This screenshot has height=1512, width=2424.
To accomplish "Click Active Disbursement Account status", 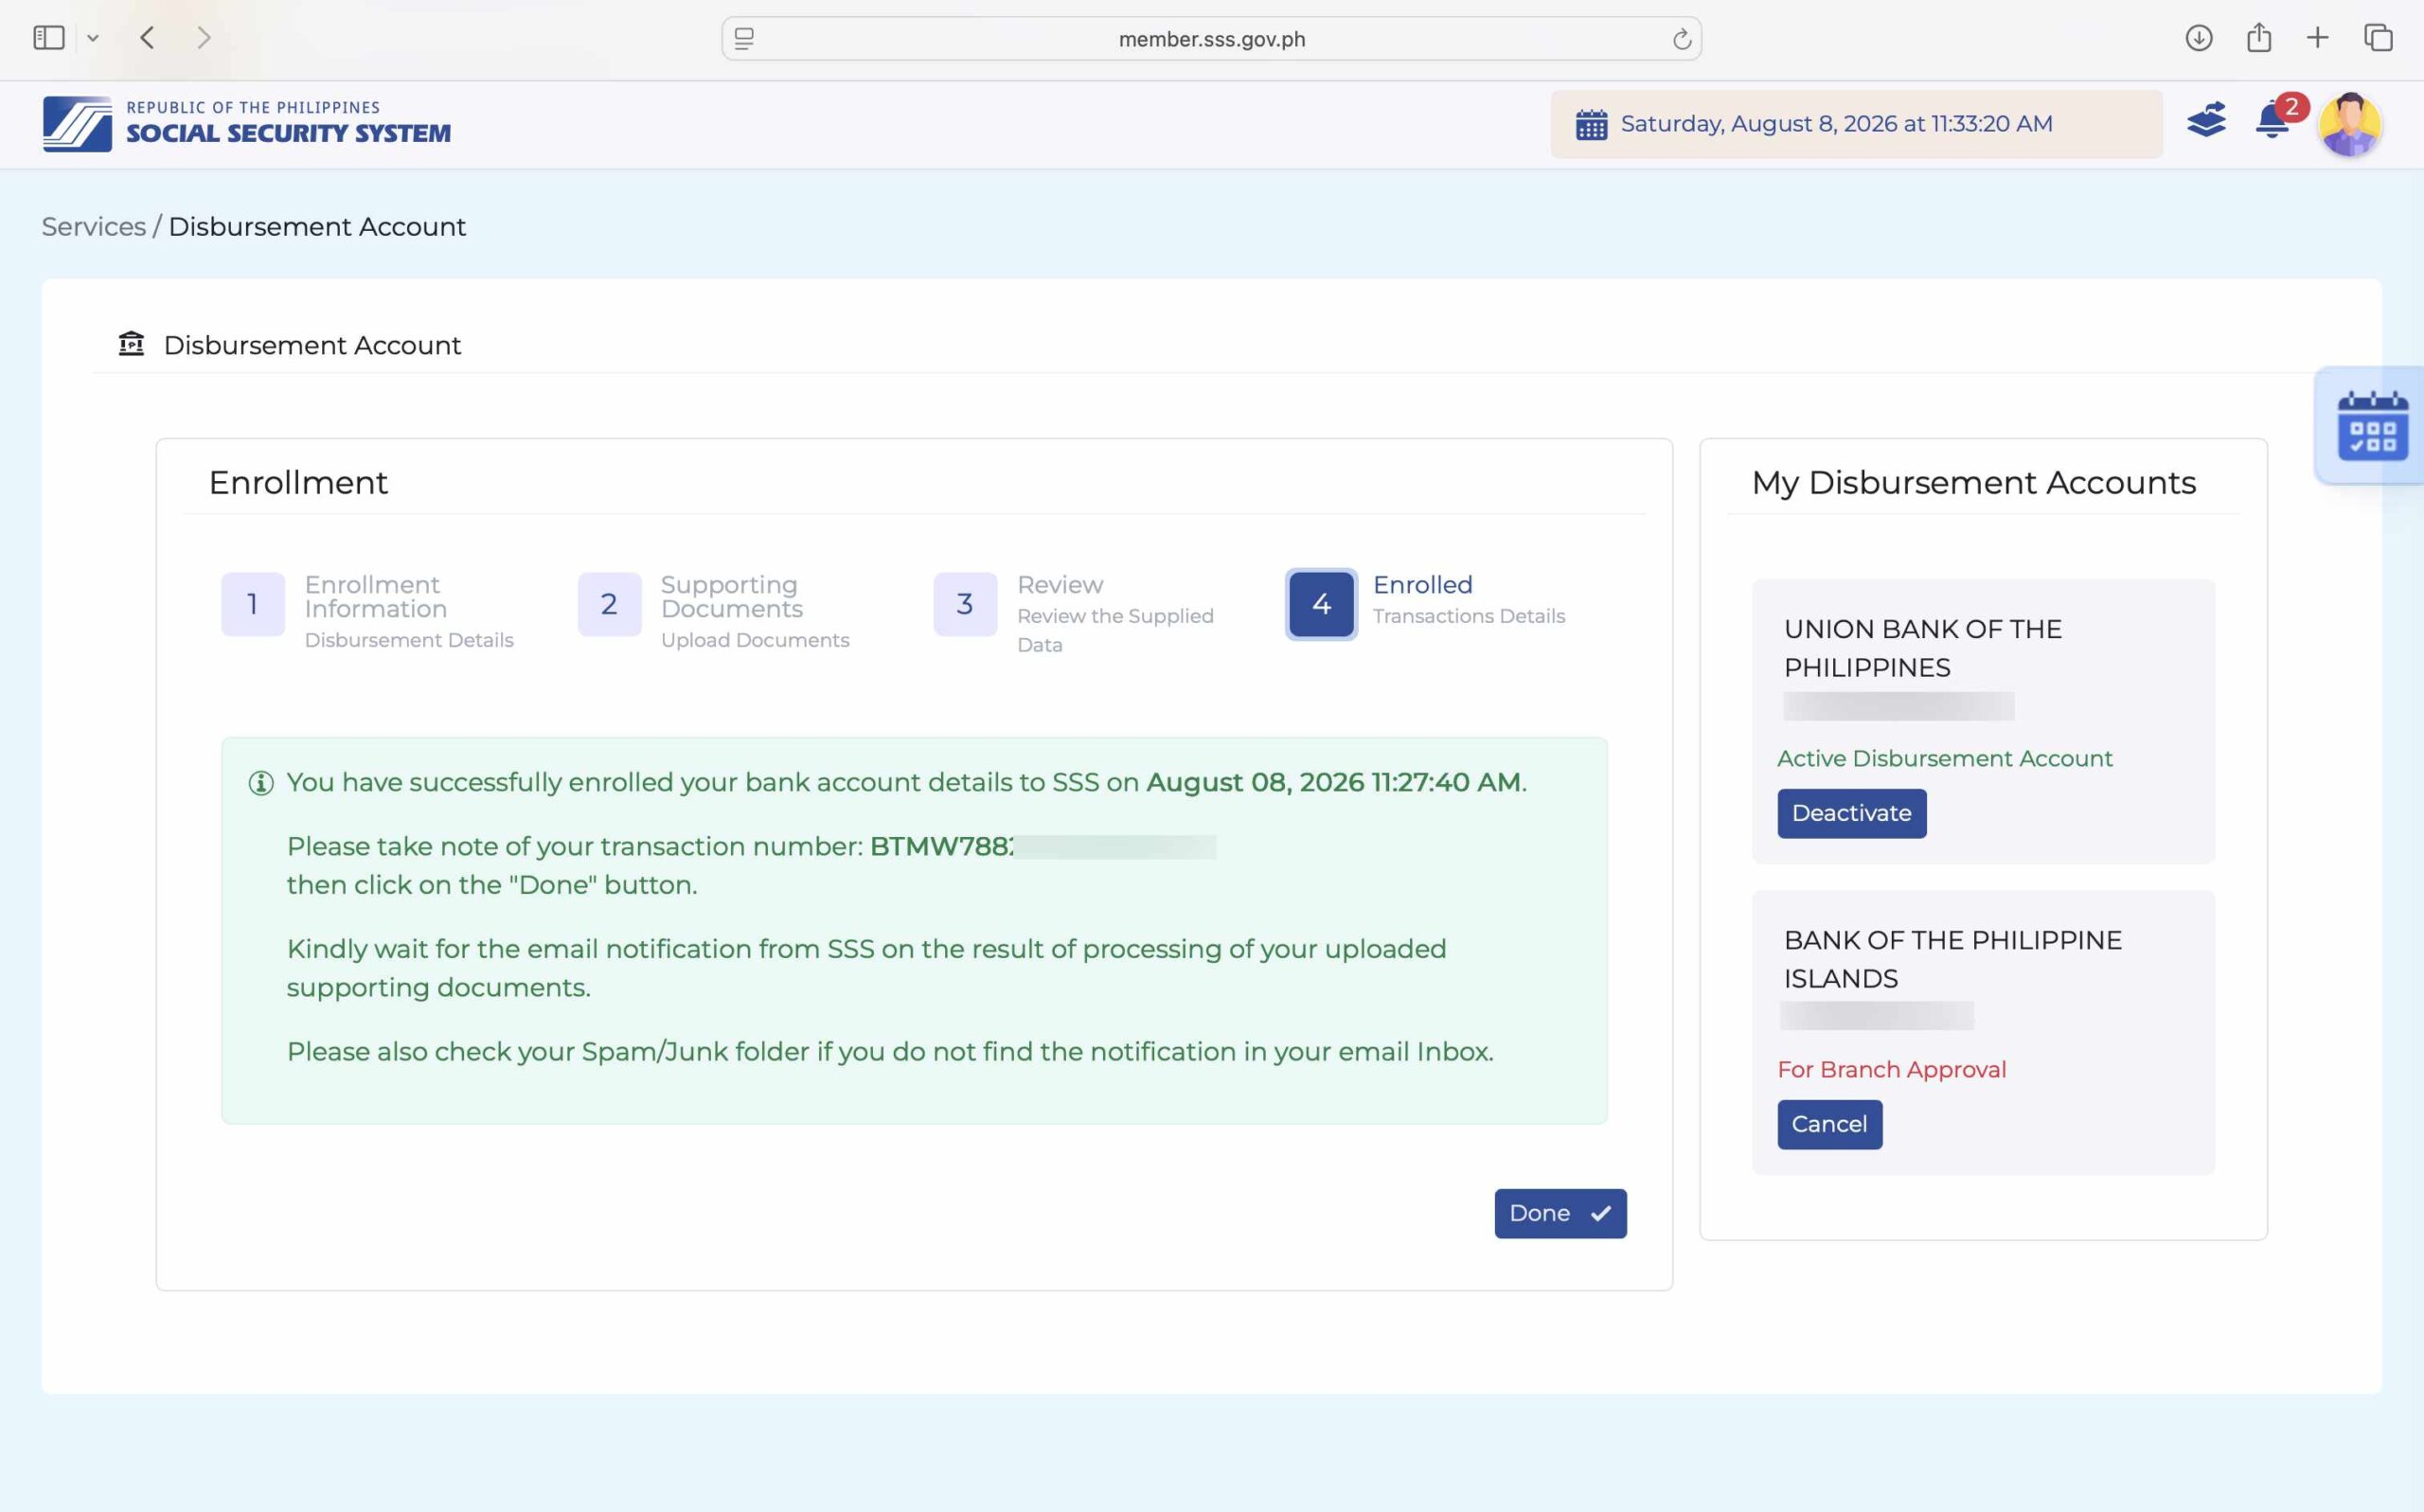I will point(1944,758).
